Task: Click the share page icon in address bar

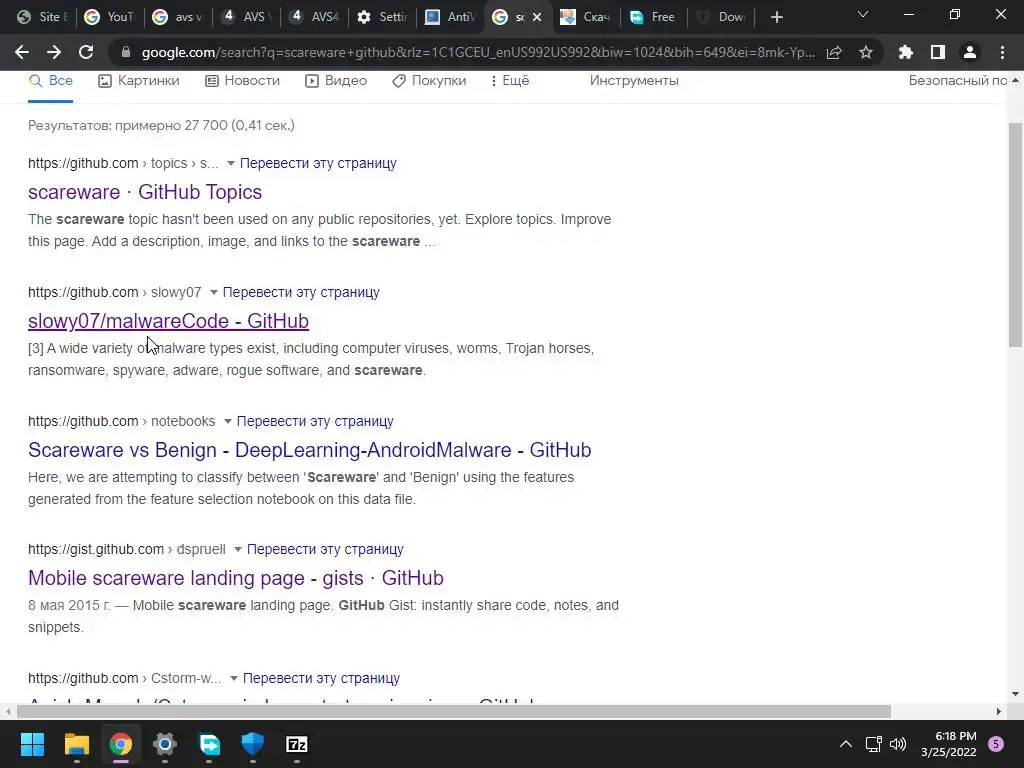Action: click(x=834, y=52)
